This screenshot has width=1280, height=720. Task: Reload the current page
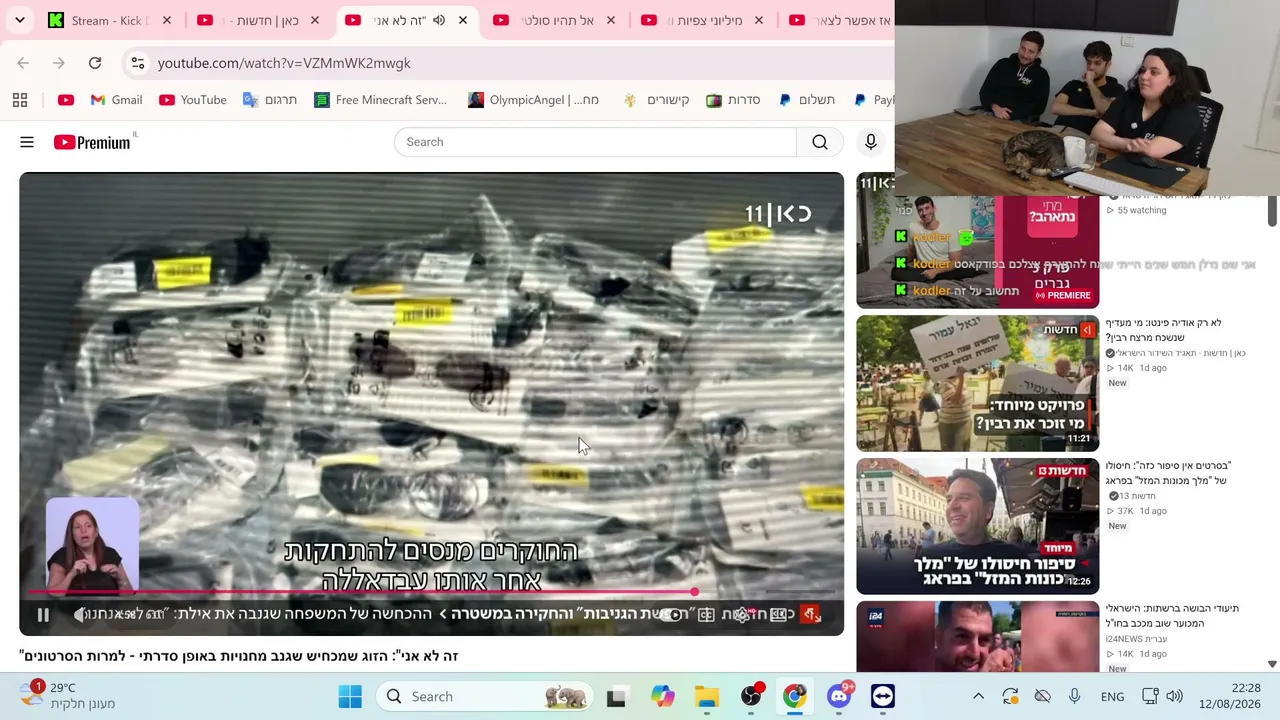pos(95,63)
